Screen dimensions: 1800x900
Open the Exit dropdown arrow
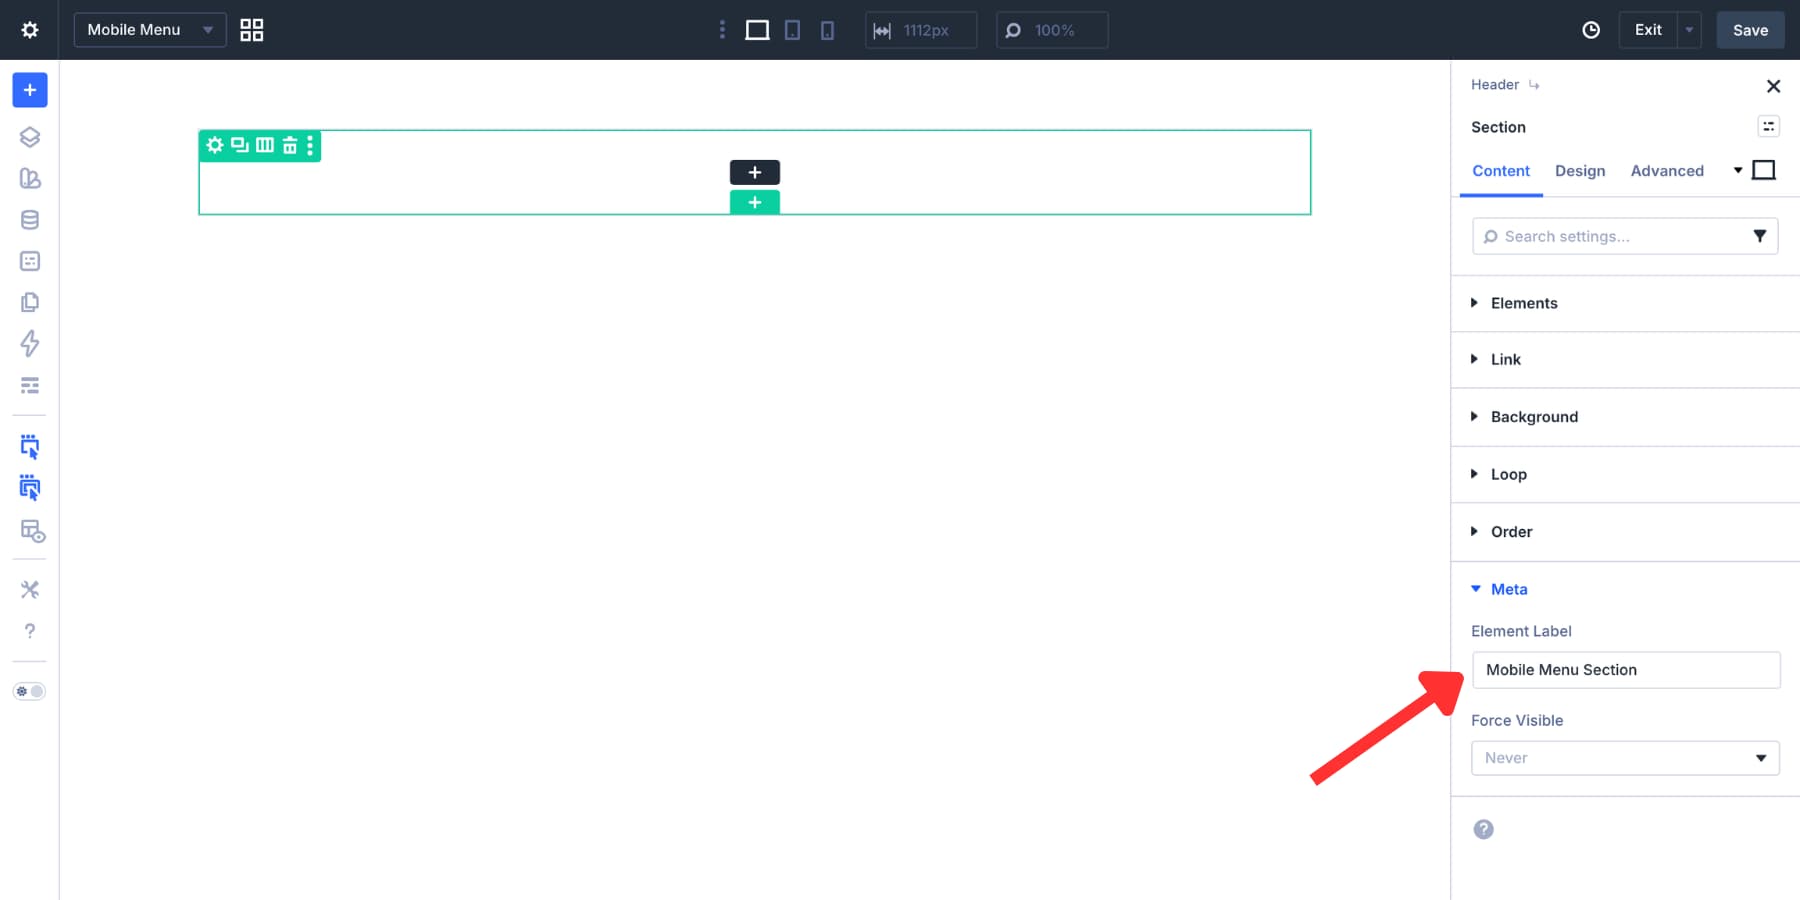(x=1689, y=30)
